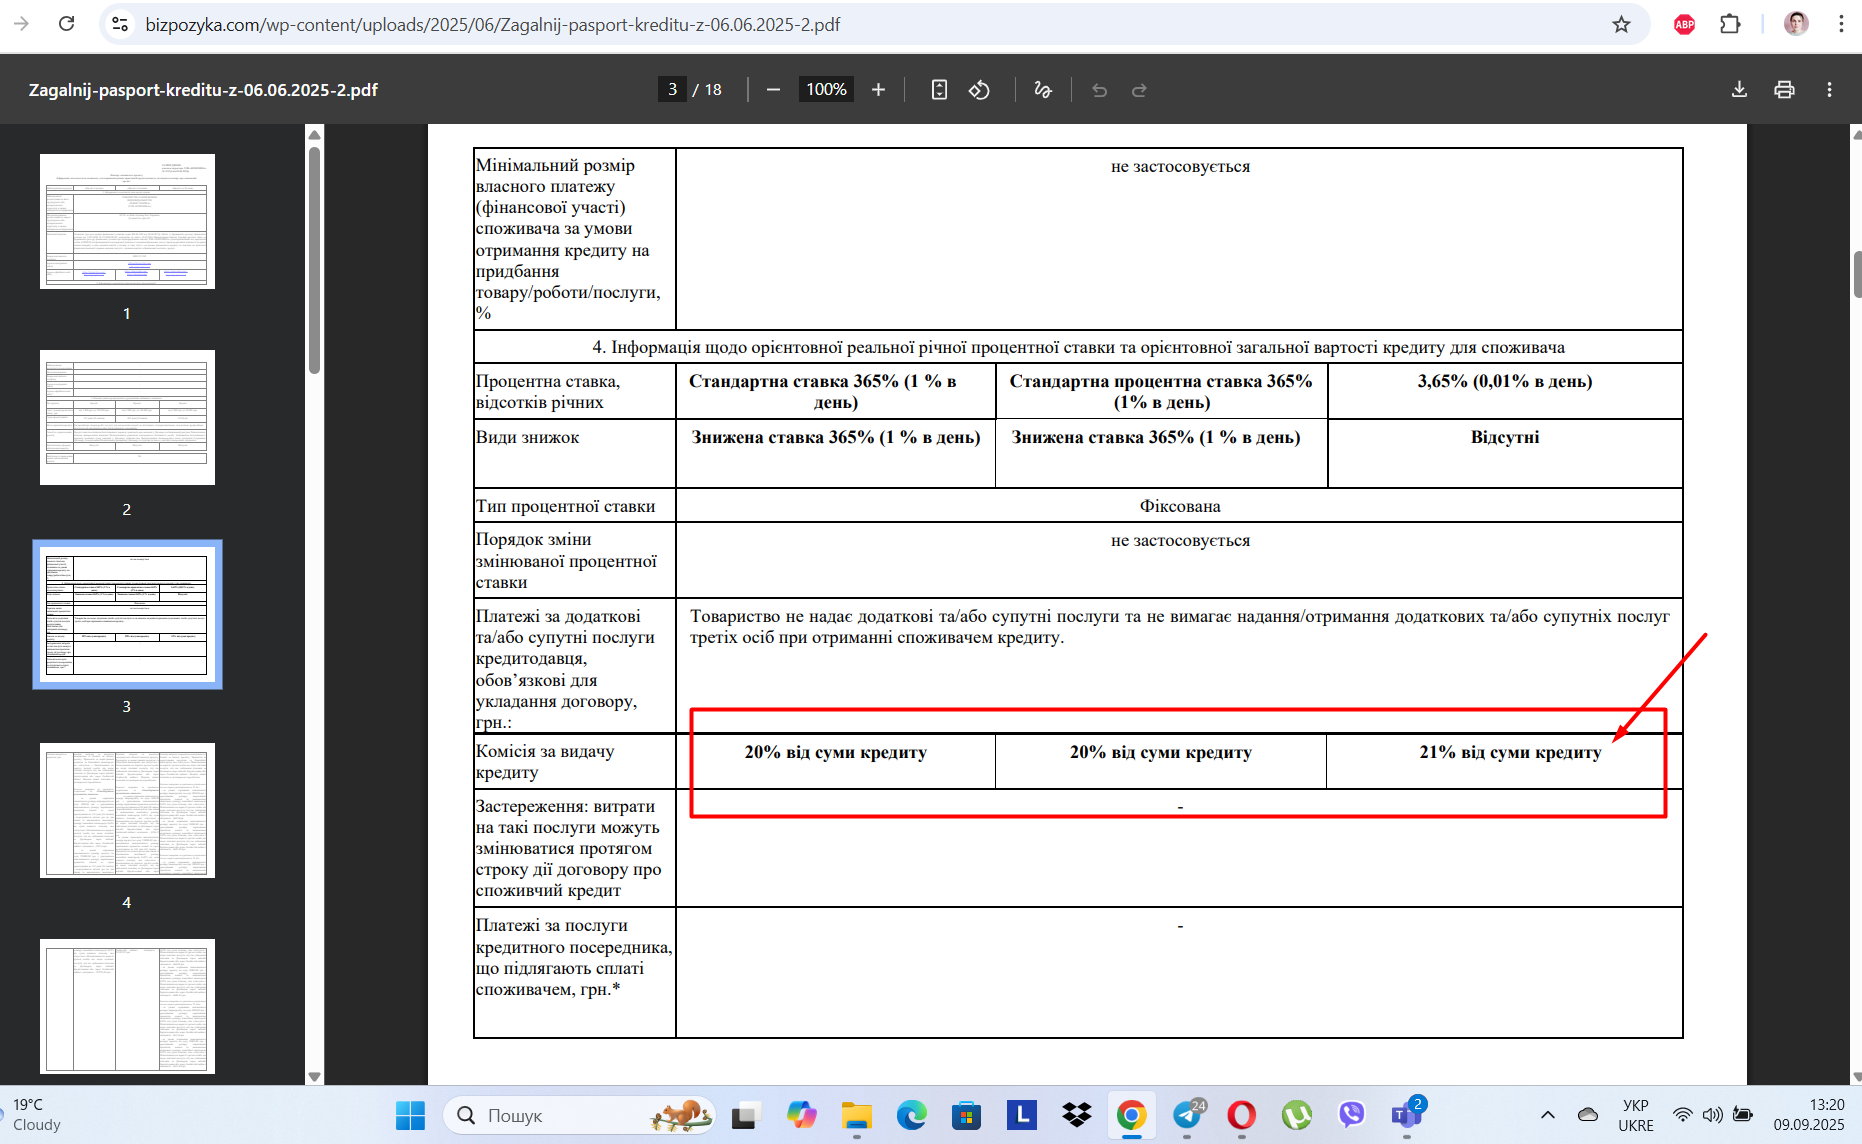
Task: Rotate the PDF counterclockwise
Action: pyautogui.click(x=979, y=90)
